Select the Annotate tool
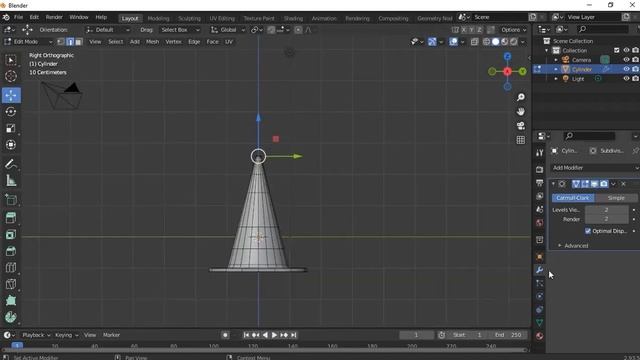The width and height of the screenshot is (640, 360). pos(11,164)
